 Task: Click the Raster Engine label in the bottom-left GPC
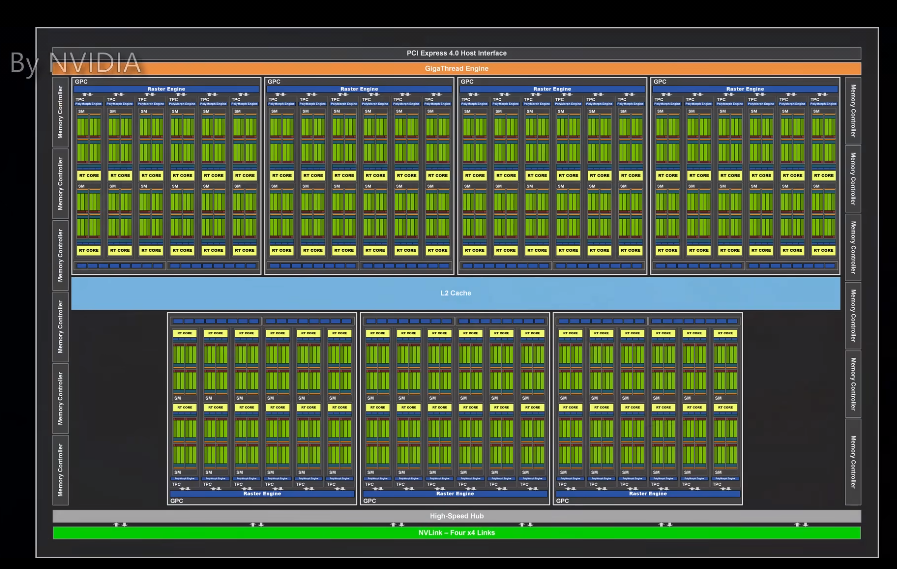(x=262, y=494)
